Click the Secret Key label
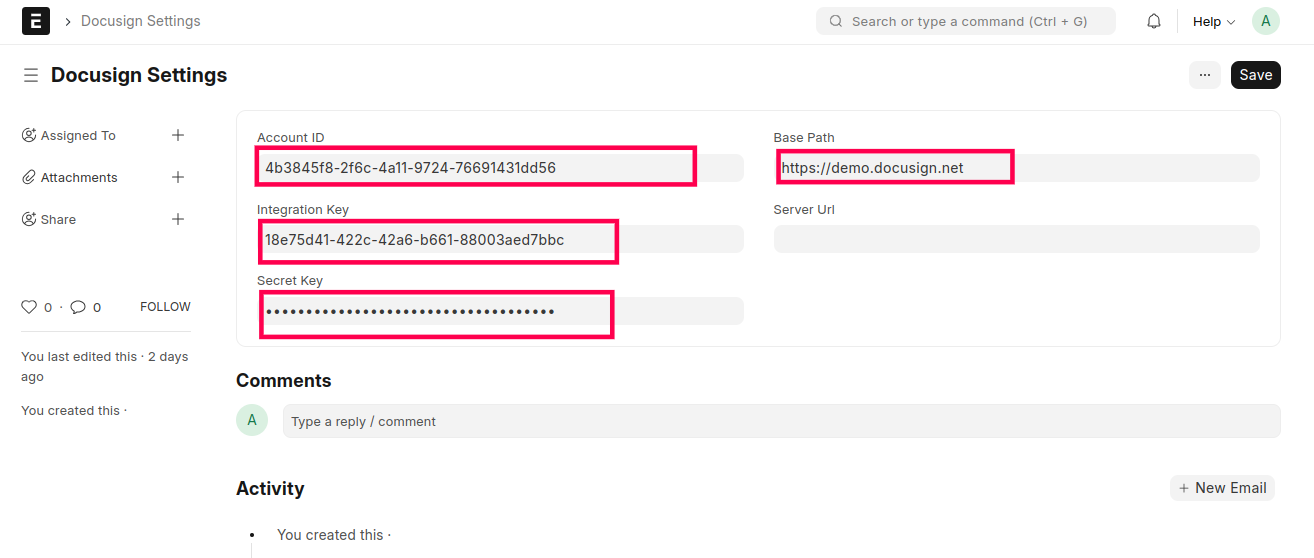The width and height of the screenshot is (1314, 558). pos(290,281)
